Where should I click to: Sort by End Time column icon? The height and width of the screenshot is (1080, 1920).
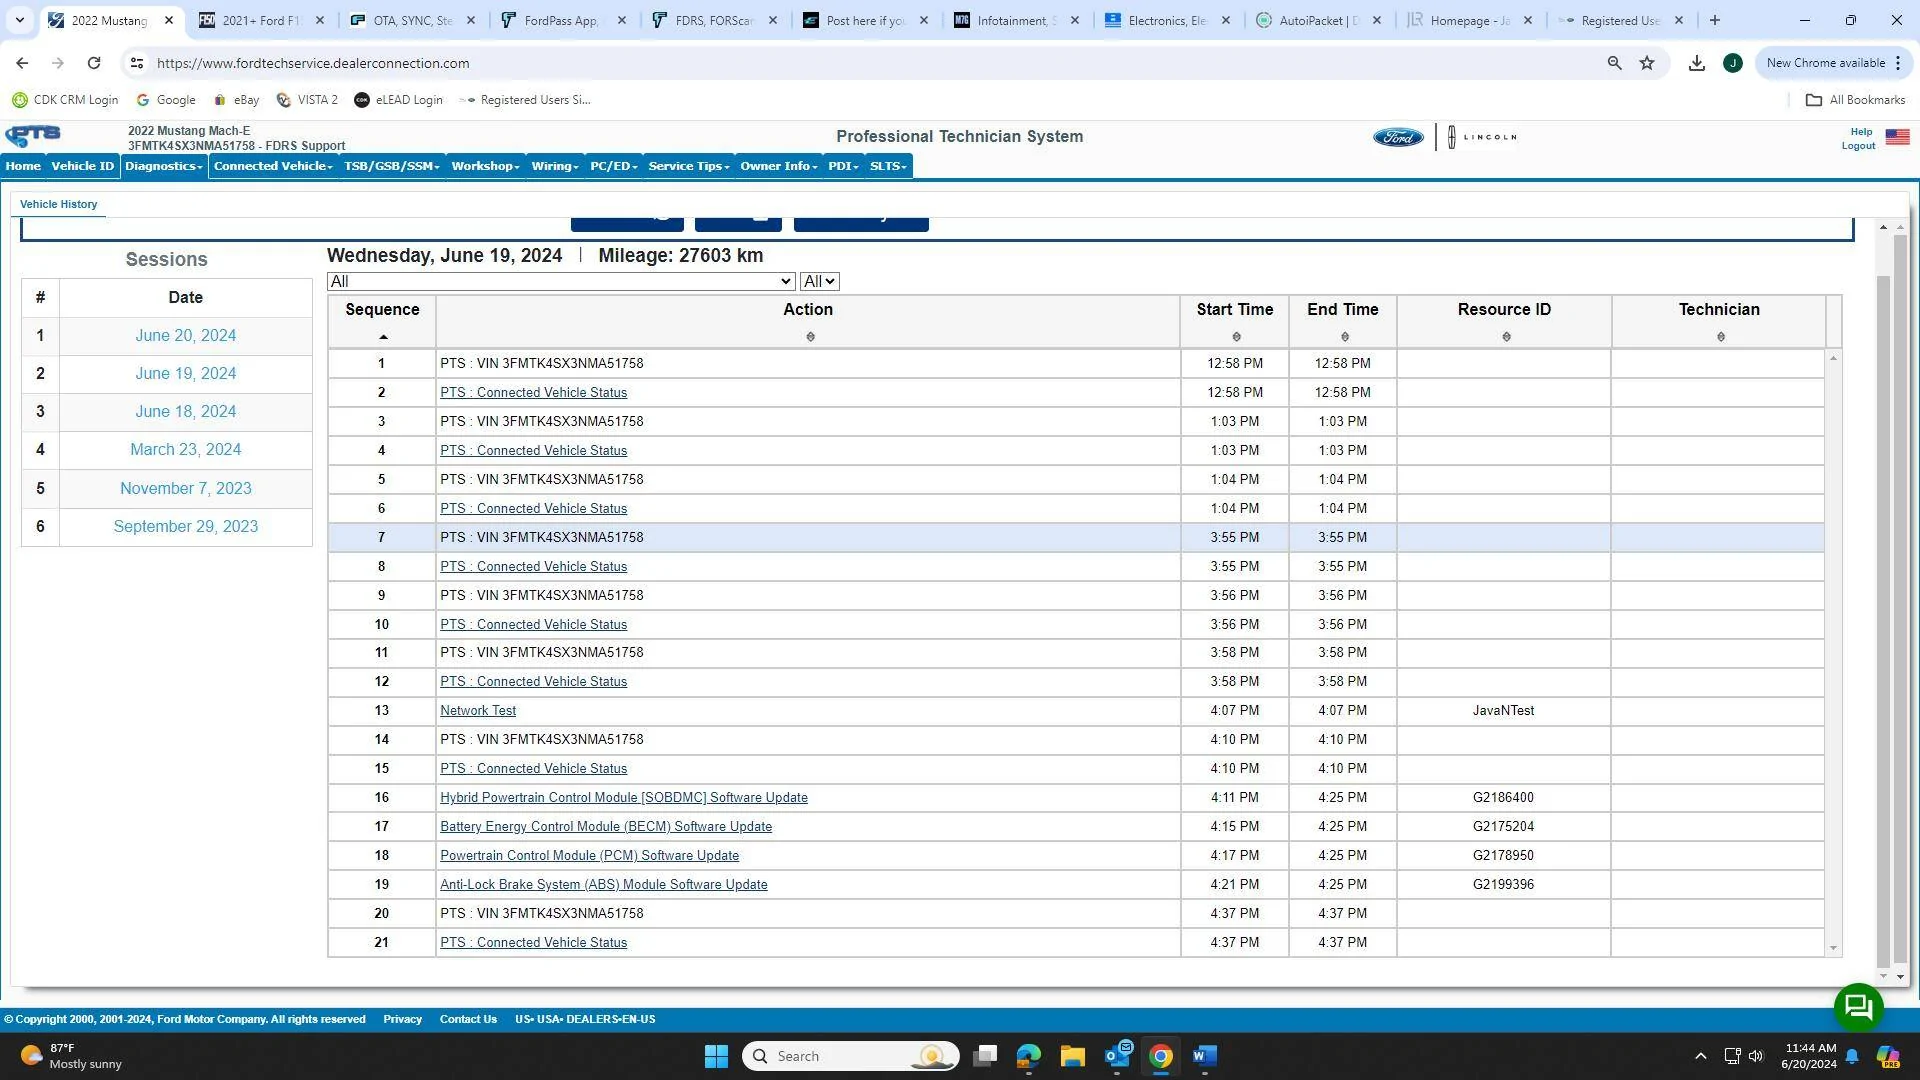click(x=1344, y=337)
